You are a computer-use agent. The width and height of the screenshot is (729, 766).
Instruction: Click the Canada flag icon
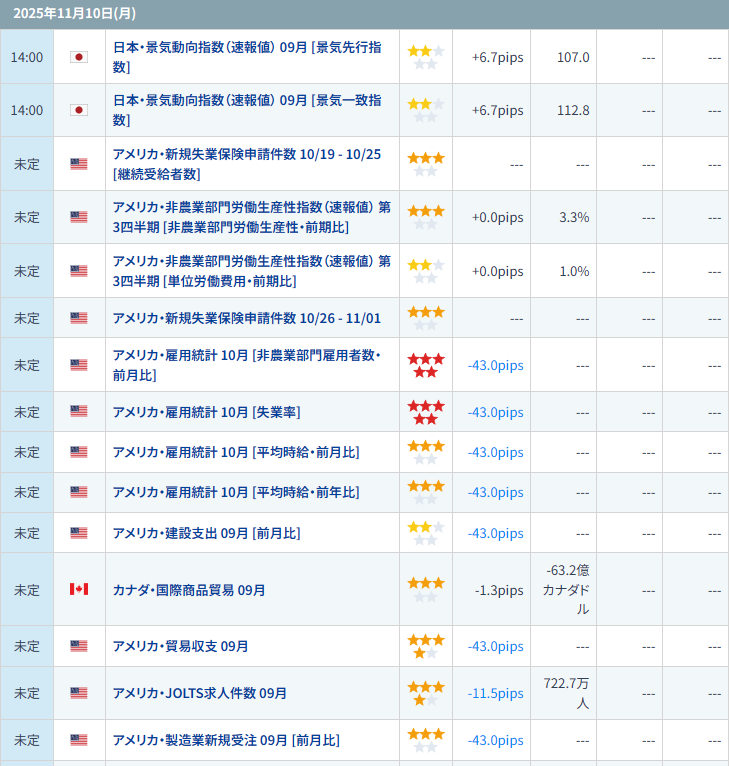pos(79,589)
